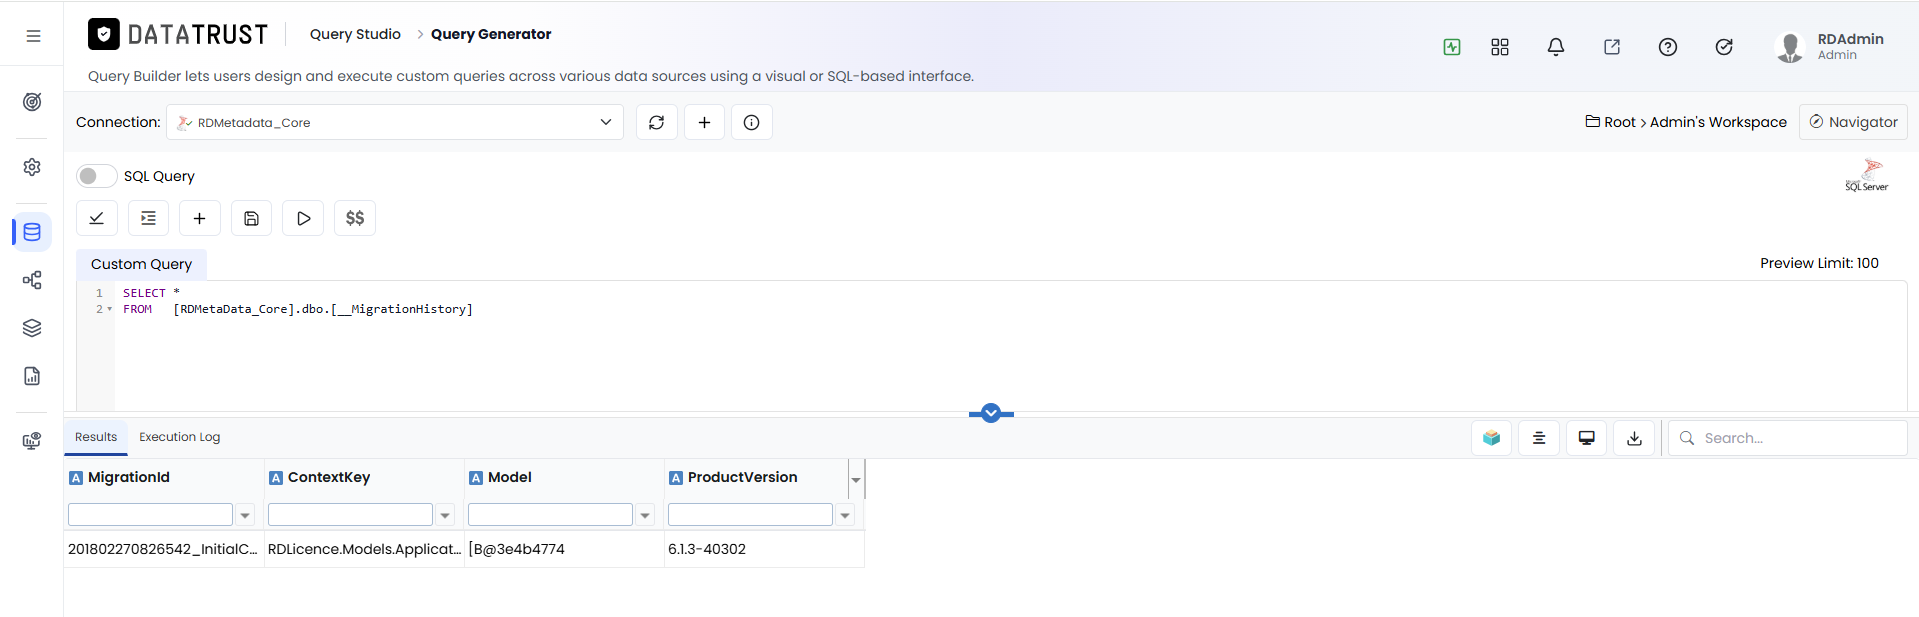Show connection info icon

[752, 122]
